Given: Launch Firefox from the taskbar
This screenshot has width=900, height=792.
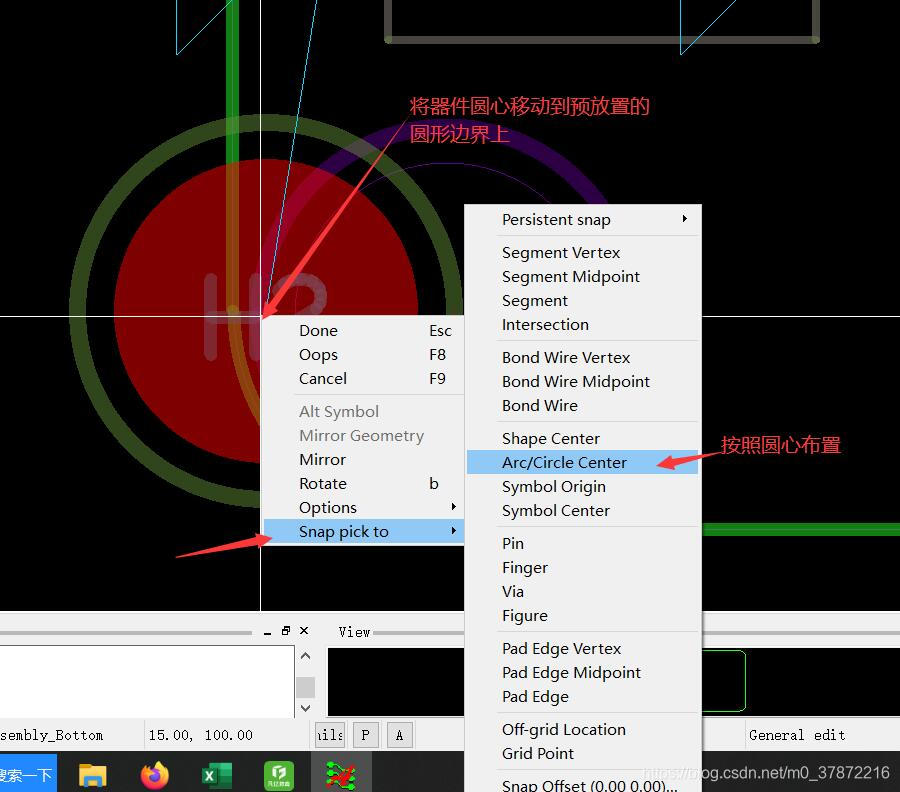Looking at the screenshot, I should click(155, 775).
